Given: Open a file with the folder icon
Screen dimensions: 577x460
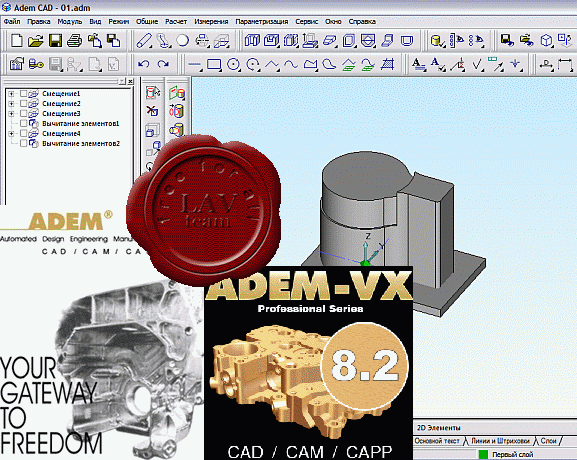Looking at the screenshot, I should [x=36, y=40].
